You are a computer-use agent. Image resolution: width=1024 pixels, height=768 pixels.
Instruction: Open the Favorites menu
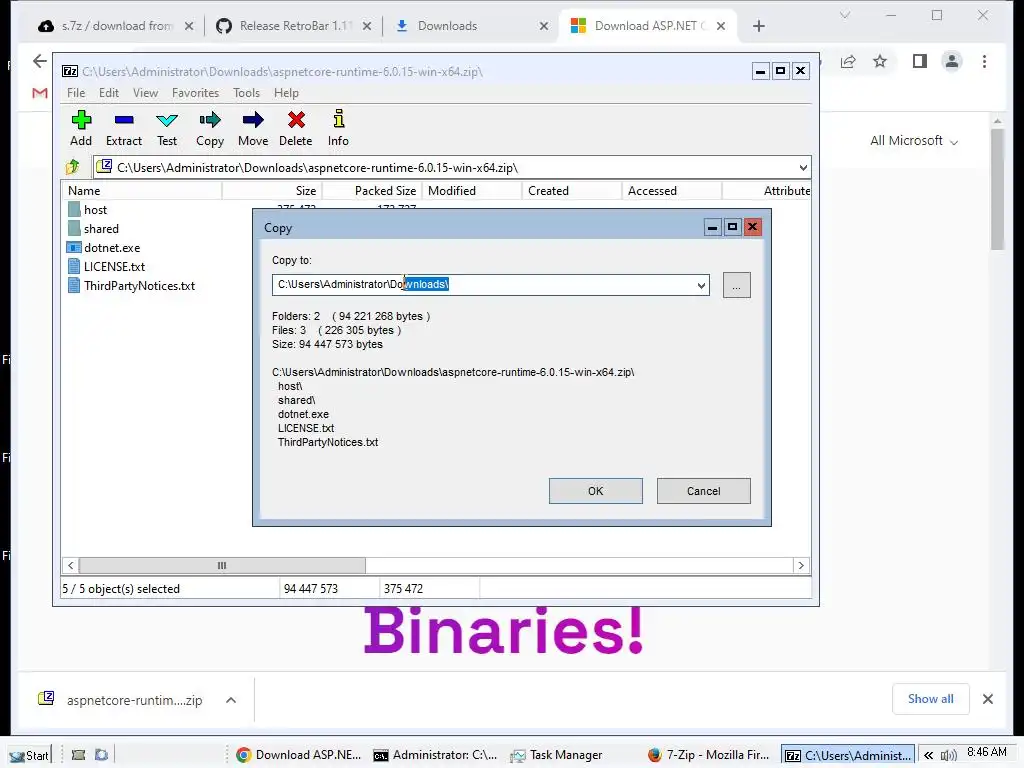195,93
